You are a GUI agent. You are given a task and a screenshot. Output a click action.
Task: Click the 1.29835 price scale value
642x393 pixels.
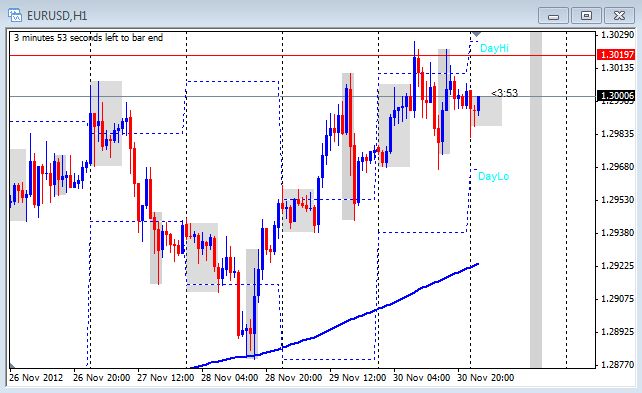click(x=617, y=134)
